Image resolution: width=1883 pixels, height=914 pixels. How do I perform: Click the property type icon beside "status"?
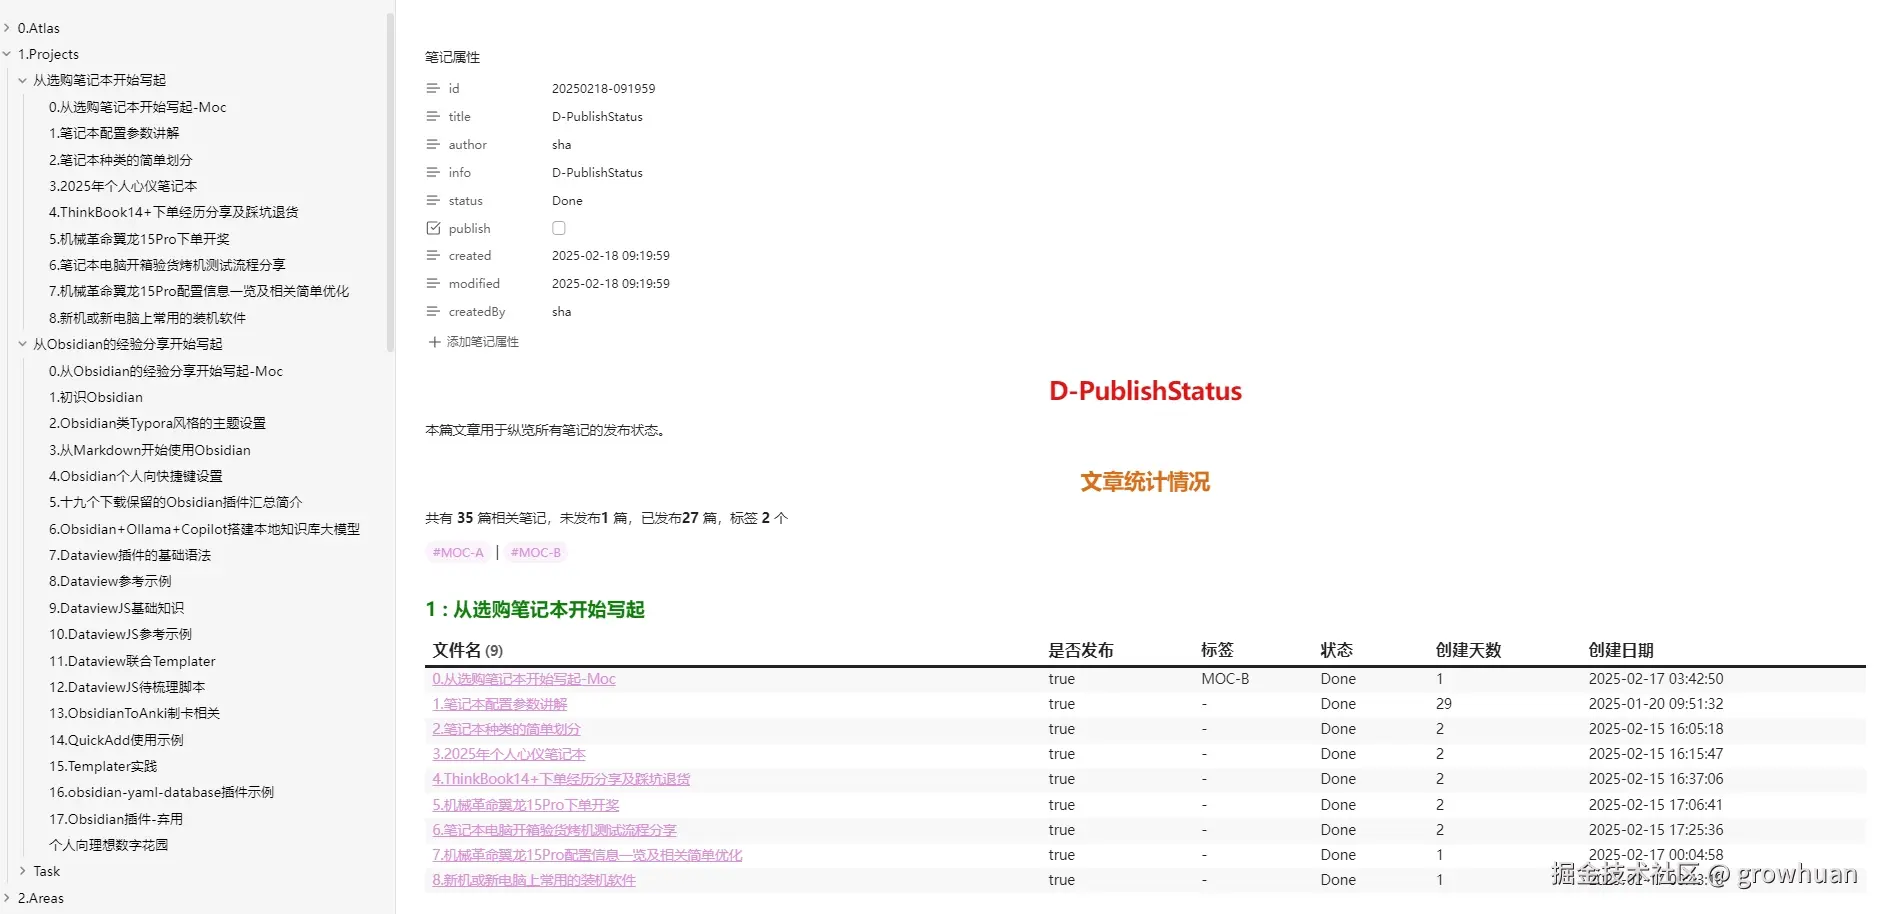click(433, 200)
